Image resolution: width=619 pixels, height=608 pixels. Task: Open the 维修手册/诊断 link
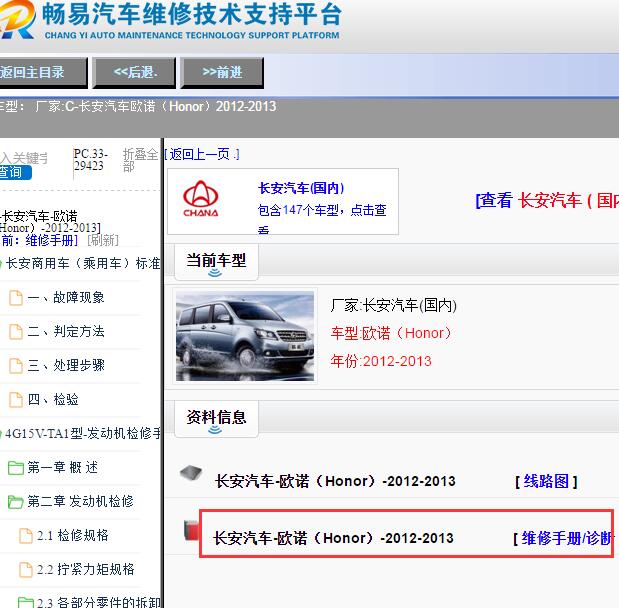[565, 538]
